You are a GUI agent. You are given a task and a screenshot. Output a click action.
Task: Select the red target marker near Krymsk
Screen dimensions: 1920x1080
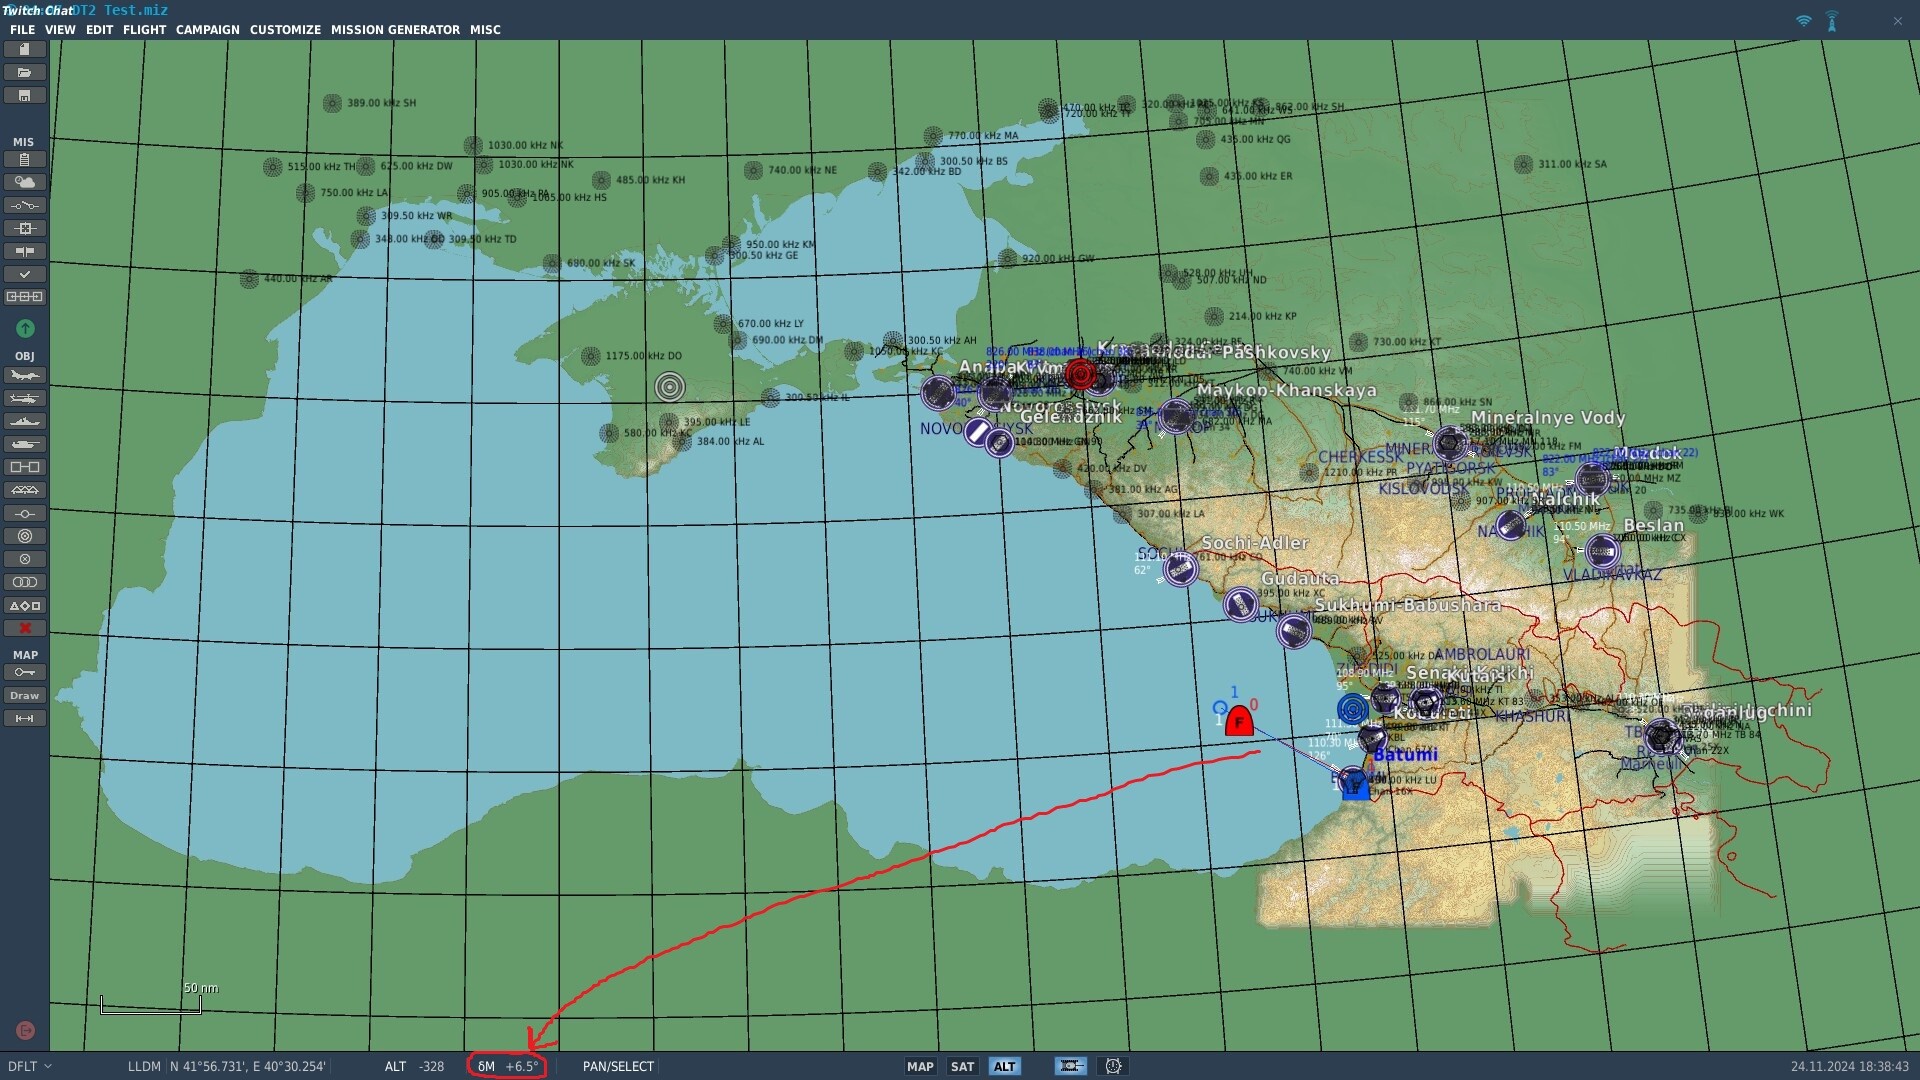click(x=1080, y=375)
